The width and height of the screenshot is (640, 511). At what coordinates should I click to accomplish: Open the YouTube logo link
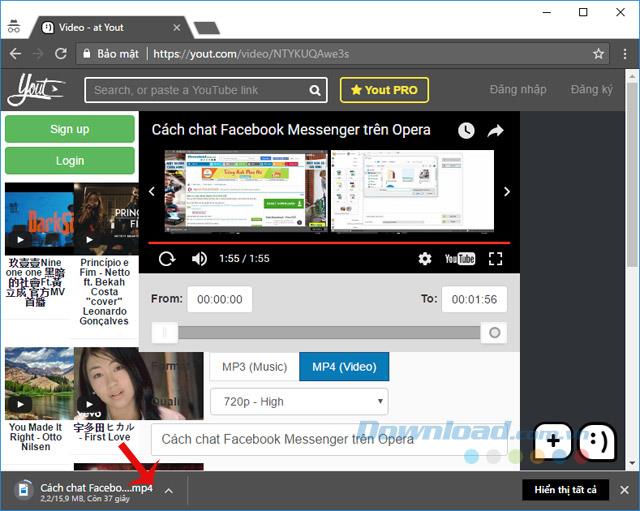click(x=460, y=259)
